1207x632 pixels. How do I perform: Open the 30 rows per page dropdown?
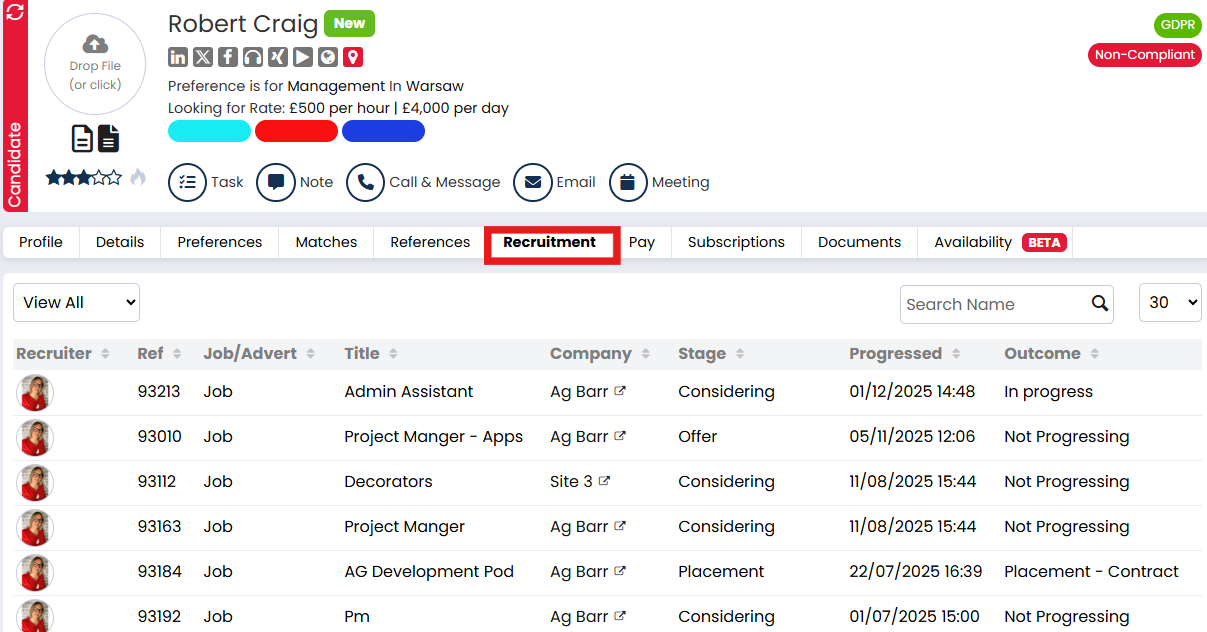(x=1170, y=303)
